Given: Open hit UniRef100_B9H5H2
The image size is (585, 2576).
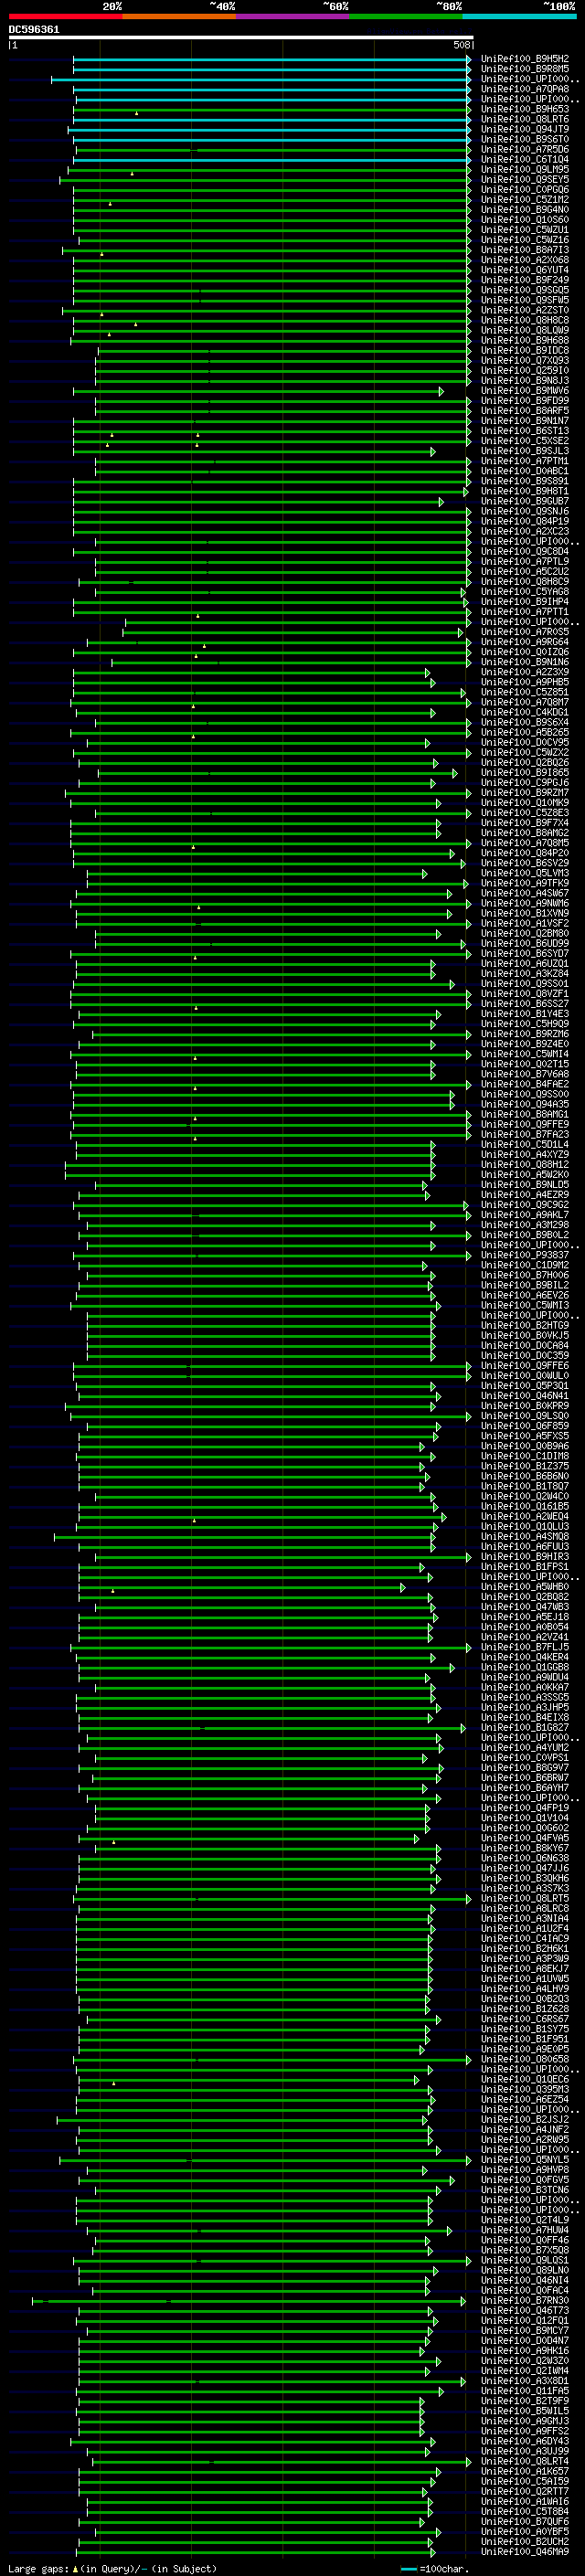Looking at the screenshot, I should (x=525, y=59).
